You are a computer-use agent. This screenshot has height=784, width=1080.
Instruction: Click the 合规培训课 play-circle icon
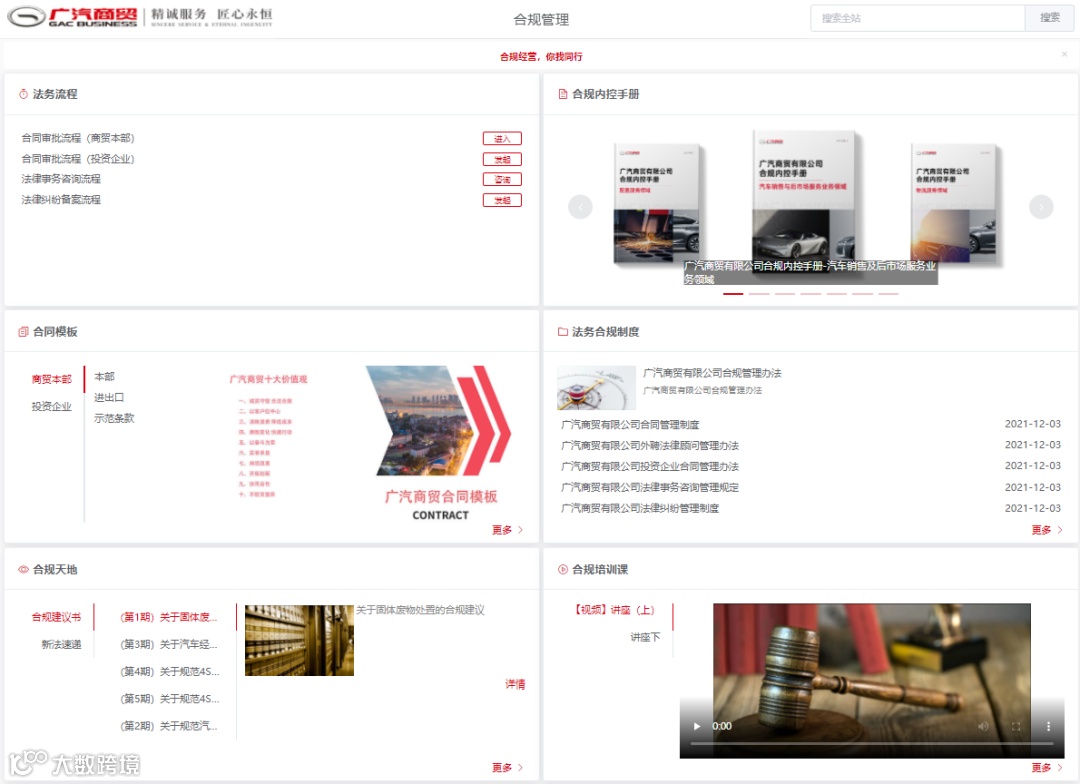pyautogui.click(x=563, y=569)
